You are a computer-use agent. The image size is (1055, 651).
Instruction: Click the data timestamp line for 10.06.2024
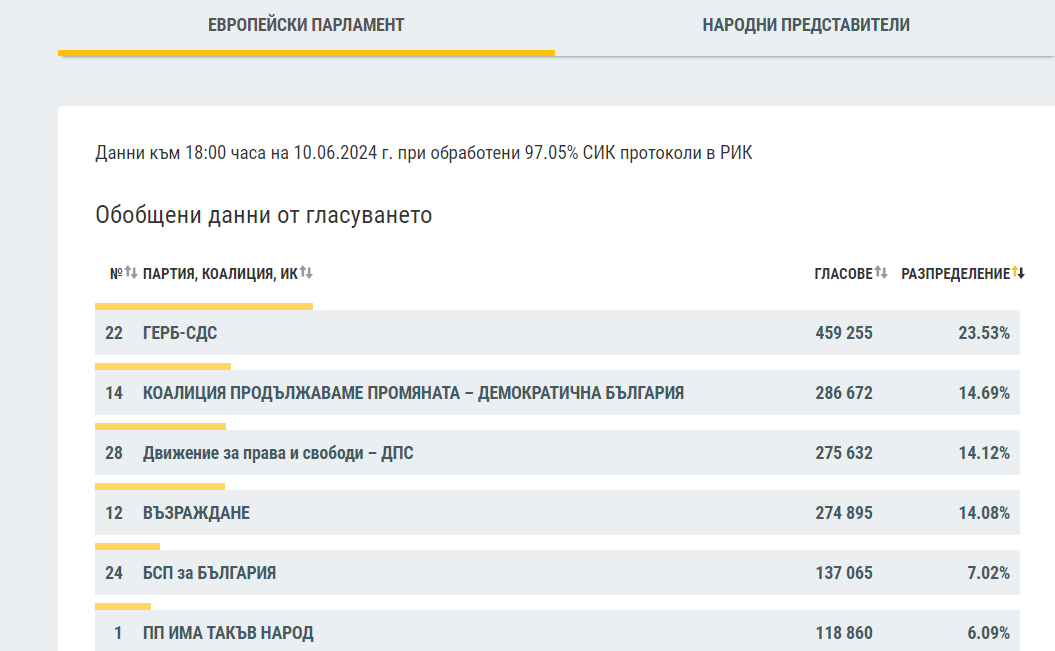pyautogui.click(x=424, y=153)
